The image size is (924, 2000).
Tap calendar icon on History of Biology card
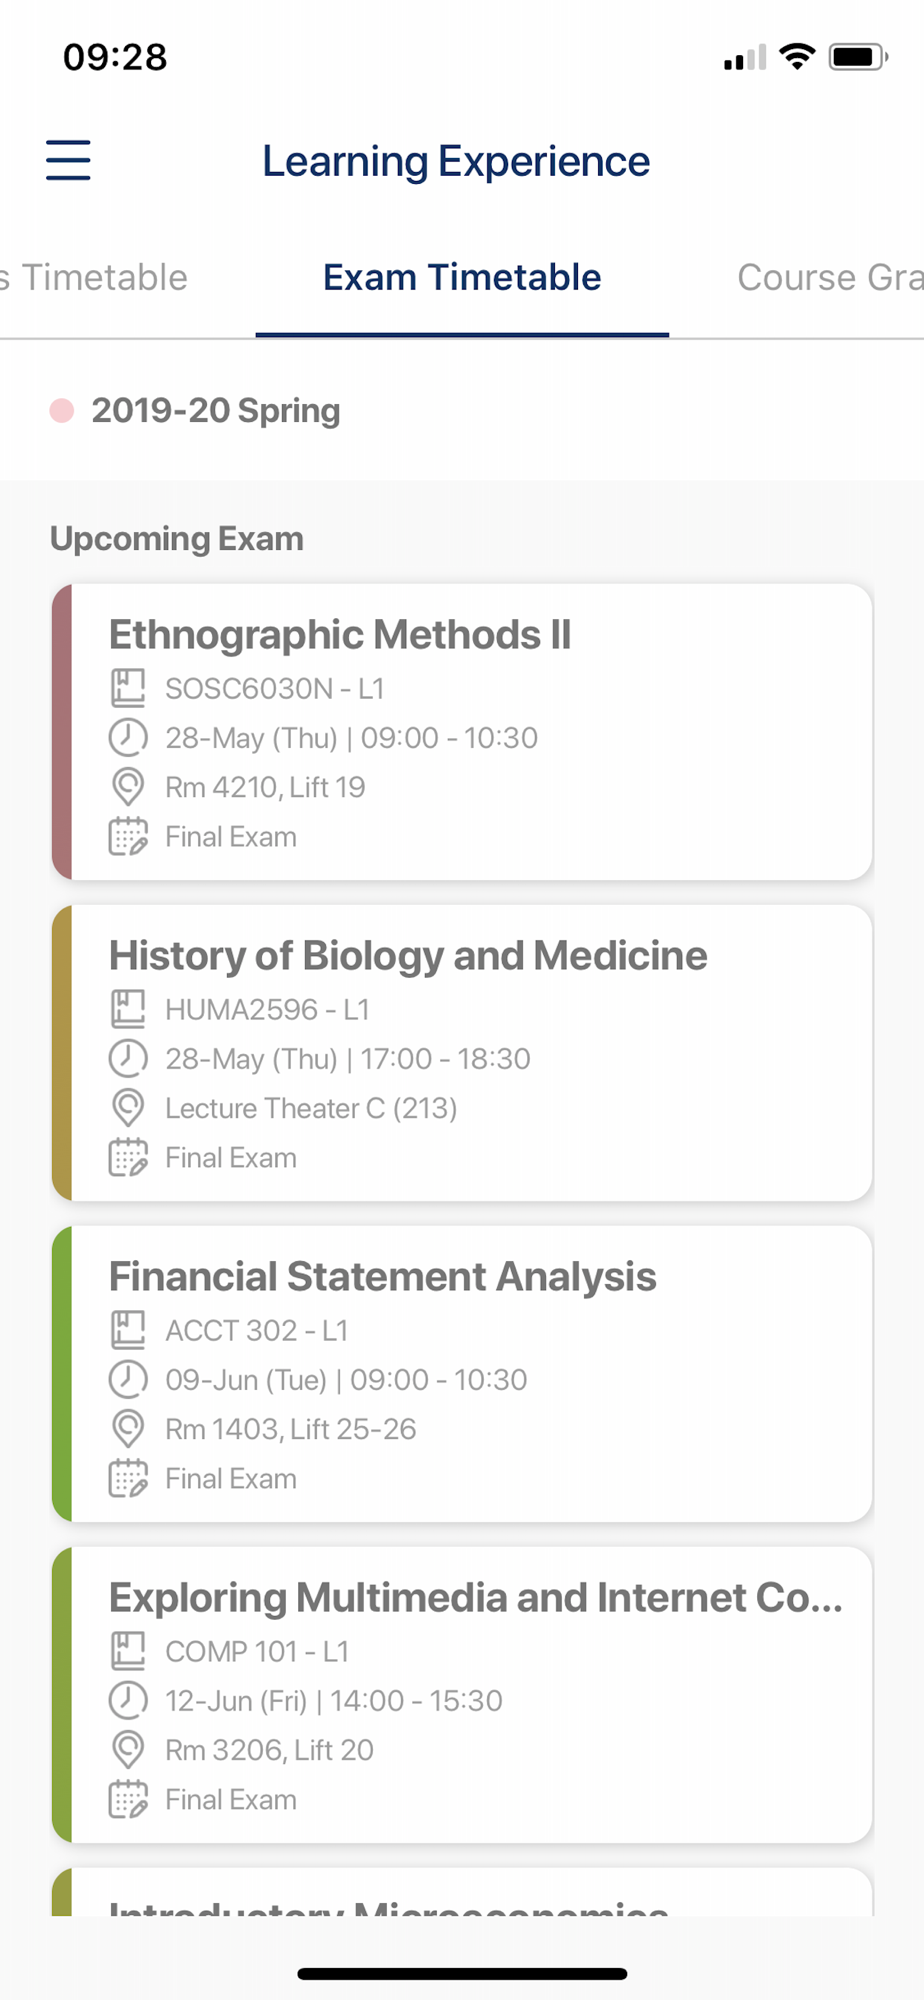pos(128,1157)
